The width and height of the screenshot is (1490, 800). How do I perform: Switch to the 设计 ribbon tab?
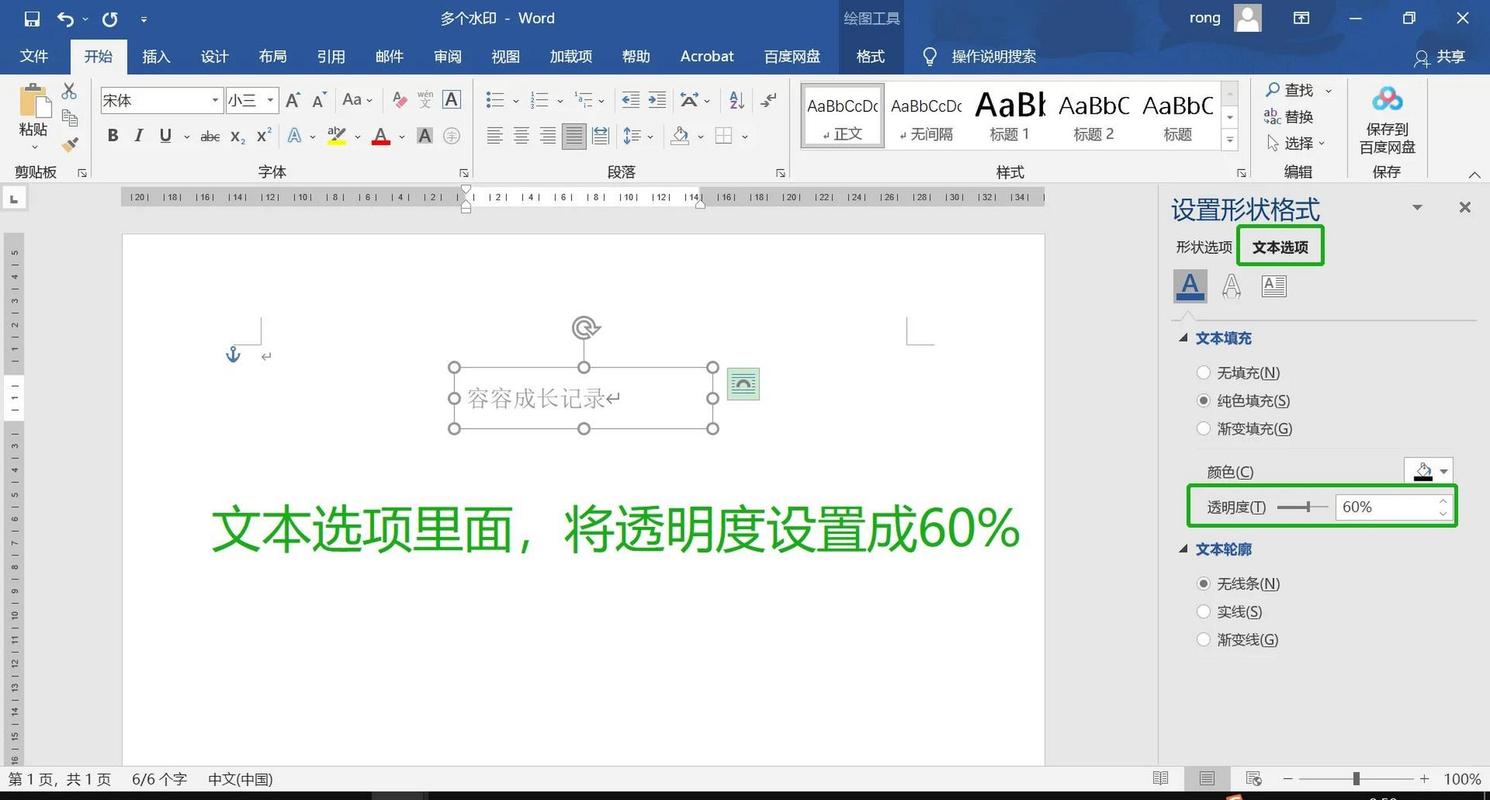[x=215, y=57]
